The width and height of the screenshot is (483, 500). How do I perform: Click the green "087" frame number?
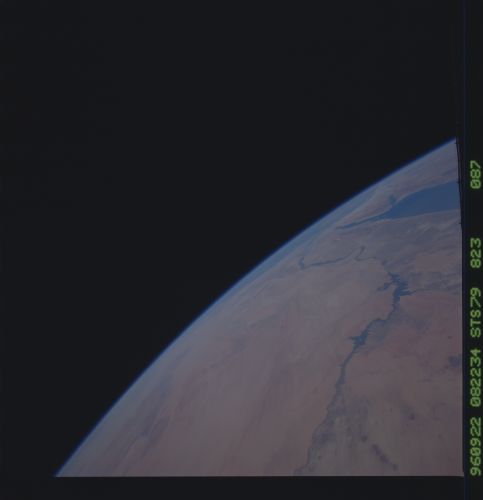click(476, 174)
